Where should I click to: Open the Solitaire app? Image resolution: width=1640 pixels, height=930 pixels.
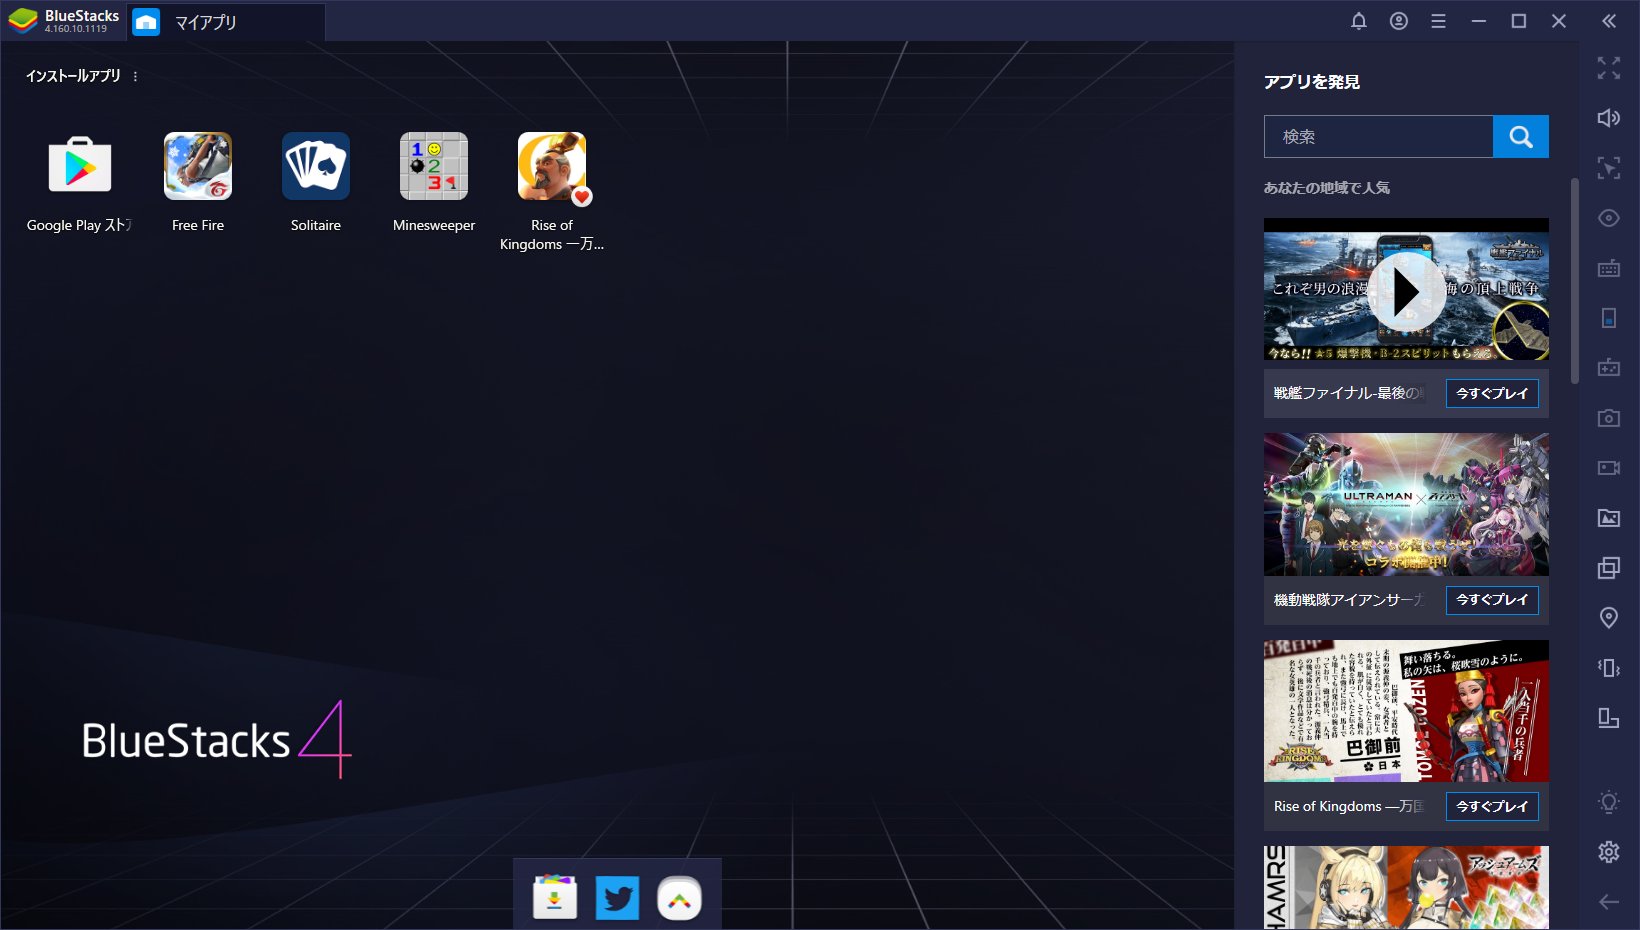click(316, 166)
